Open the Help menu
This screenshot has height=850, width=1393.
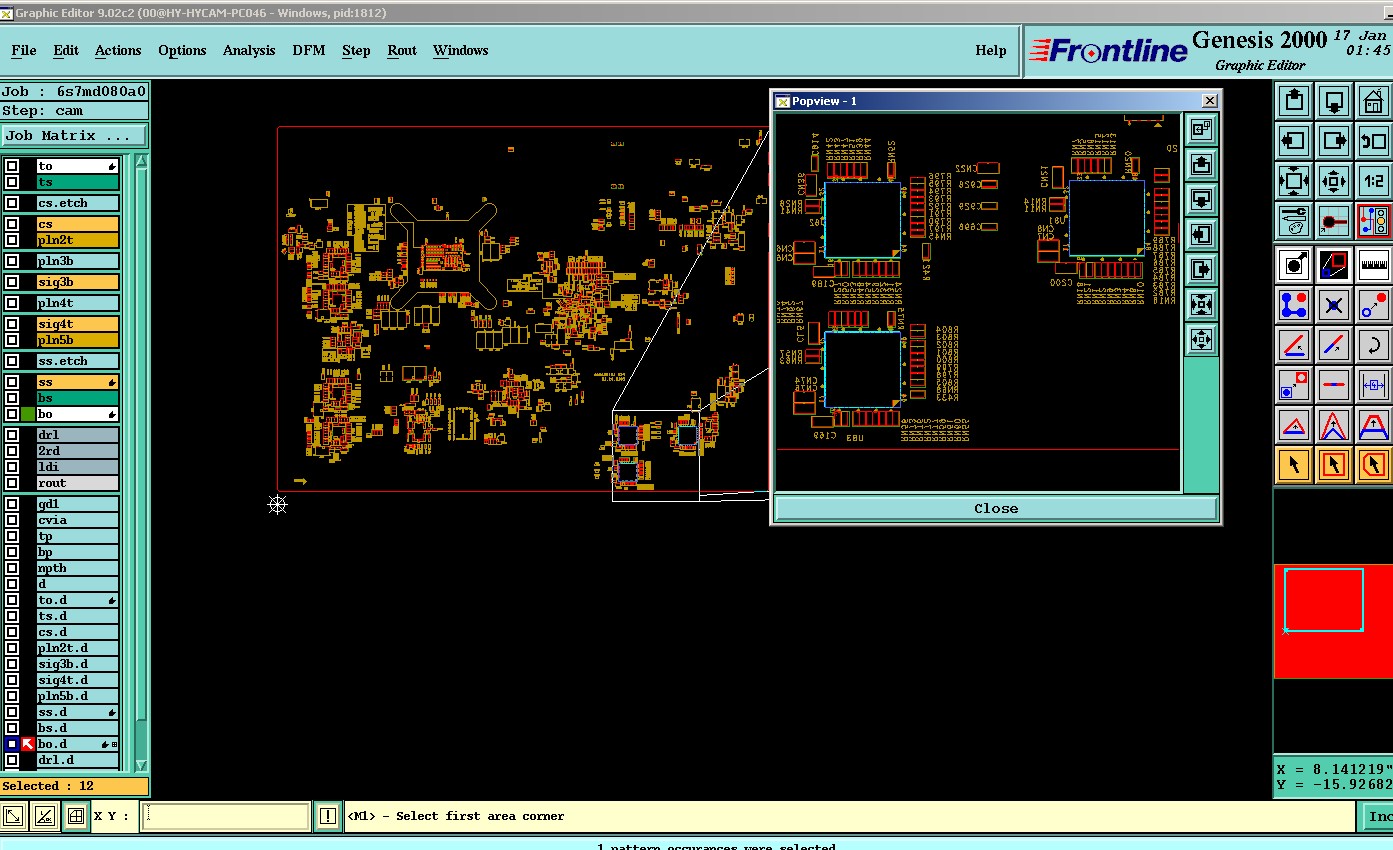(991, 50)
